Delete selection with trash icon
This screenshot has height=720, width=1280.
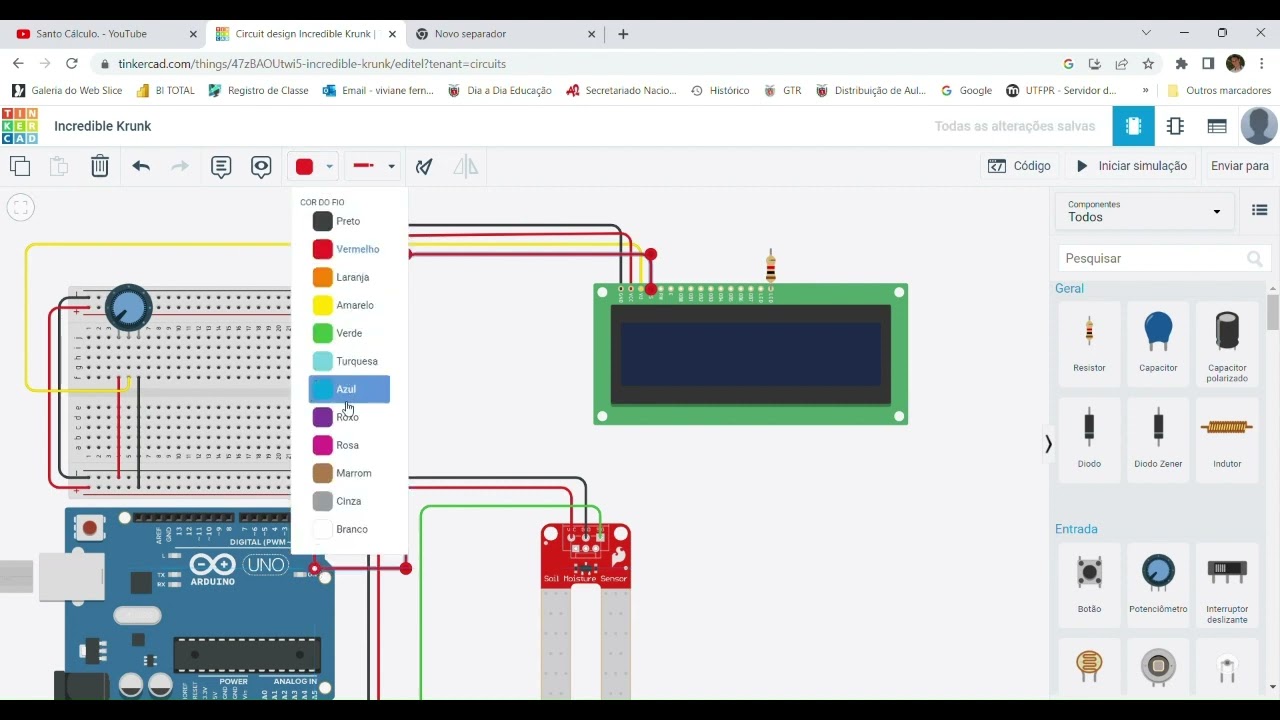[100, 166]
